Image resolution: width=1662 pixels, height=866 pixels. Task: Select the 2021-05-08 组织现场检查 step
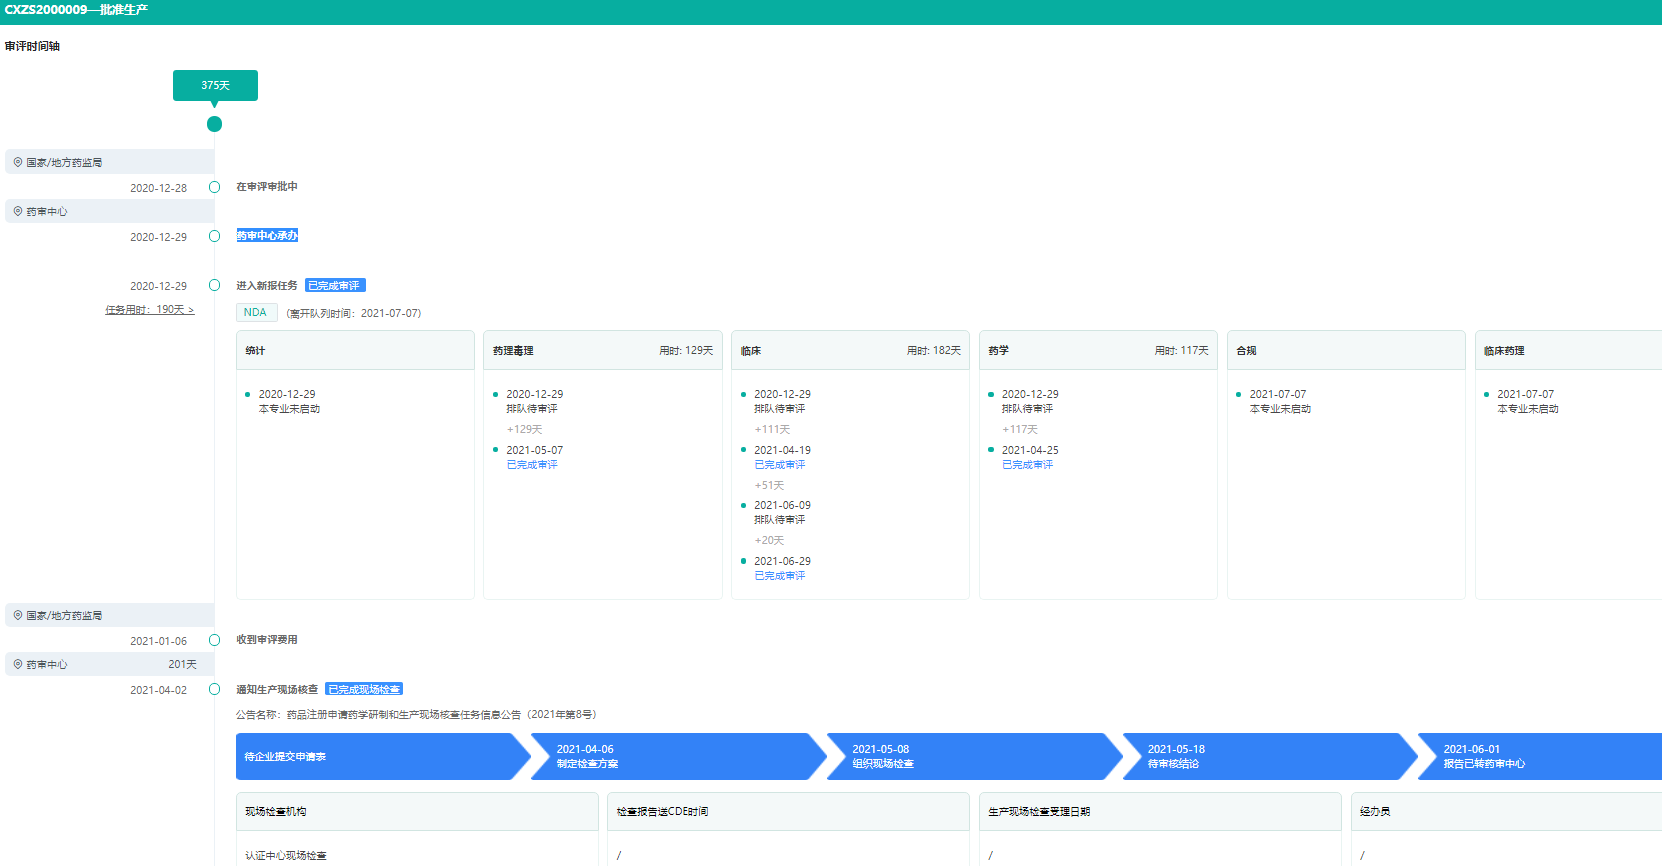pos(970,757)
